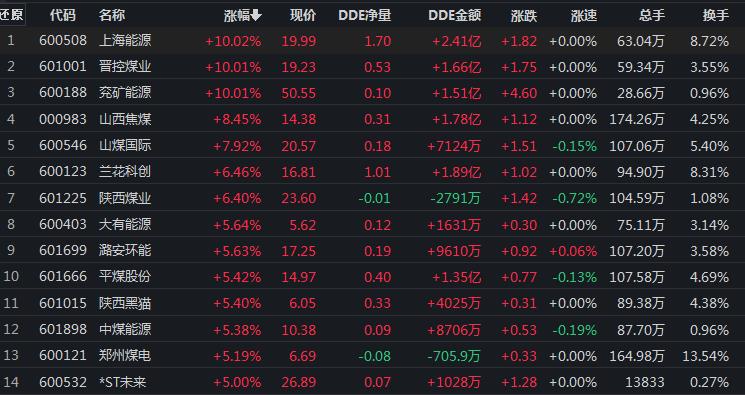Open the 山西焦煤 stock entry
Image resolution: width=745 pixels, height=395 pixels.
[x=125, y=119]
